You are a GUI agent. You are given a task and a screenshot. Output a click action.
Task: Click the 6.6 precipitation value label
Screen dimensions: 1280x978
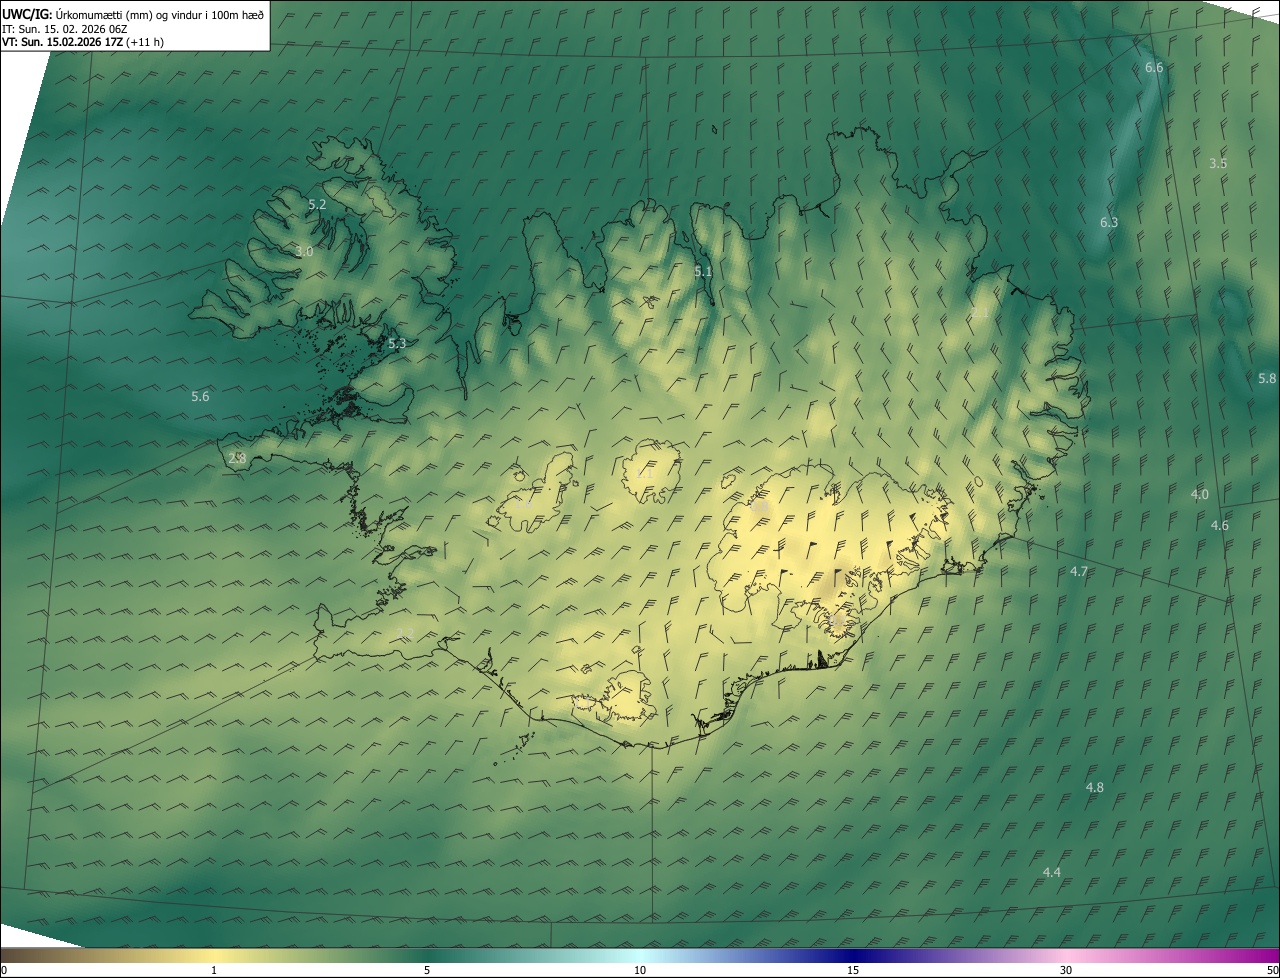1154,67
